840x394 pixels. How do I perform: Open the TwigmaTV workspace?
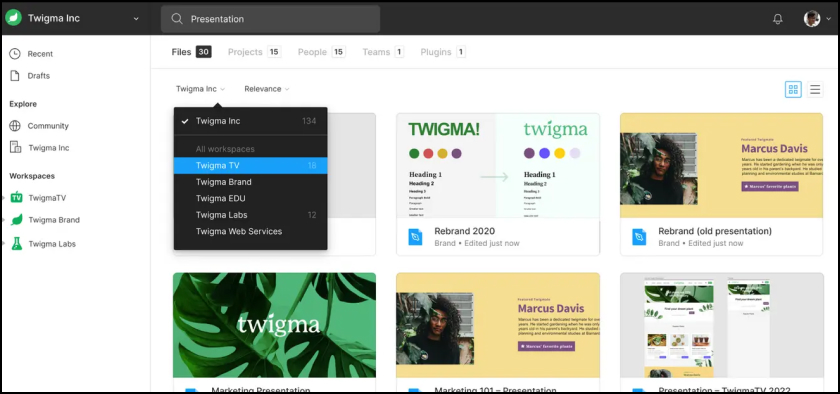pyautogui.click(x=47, y=198)
